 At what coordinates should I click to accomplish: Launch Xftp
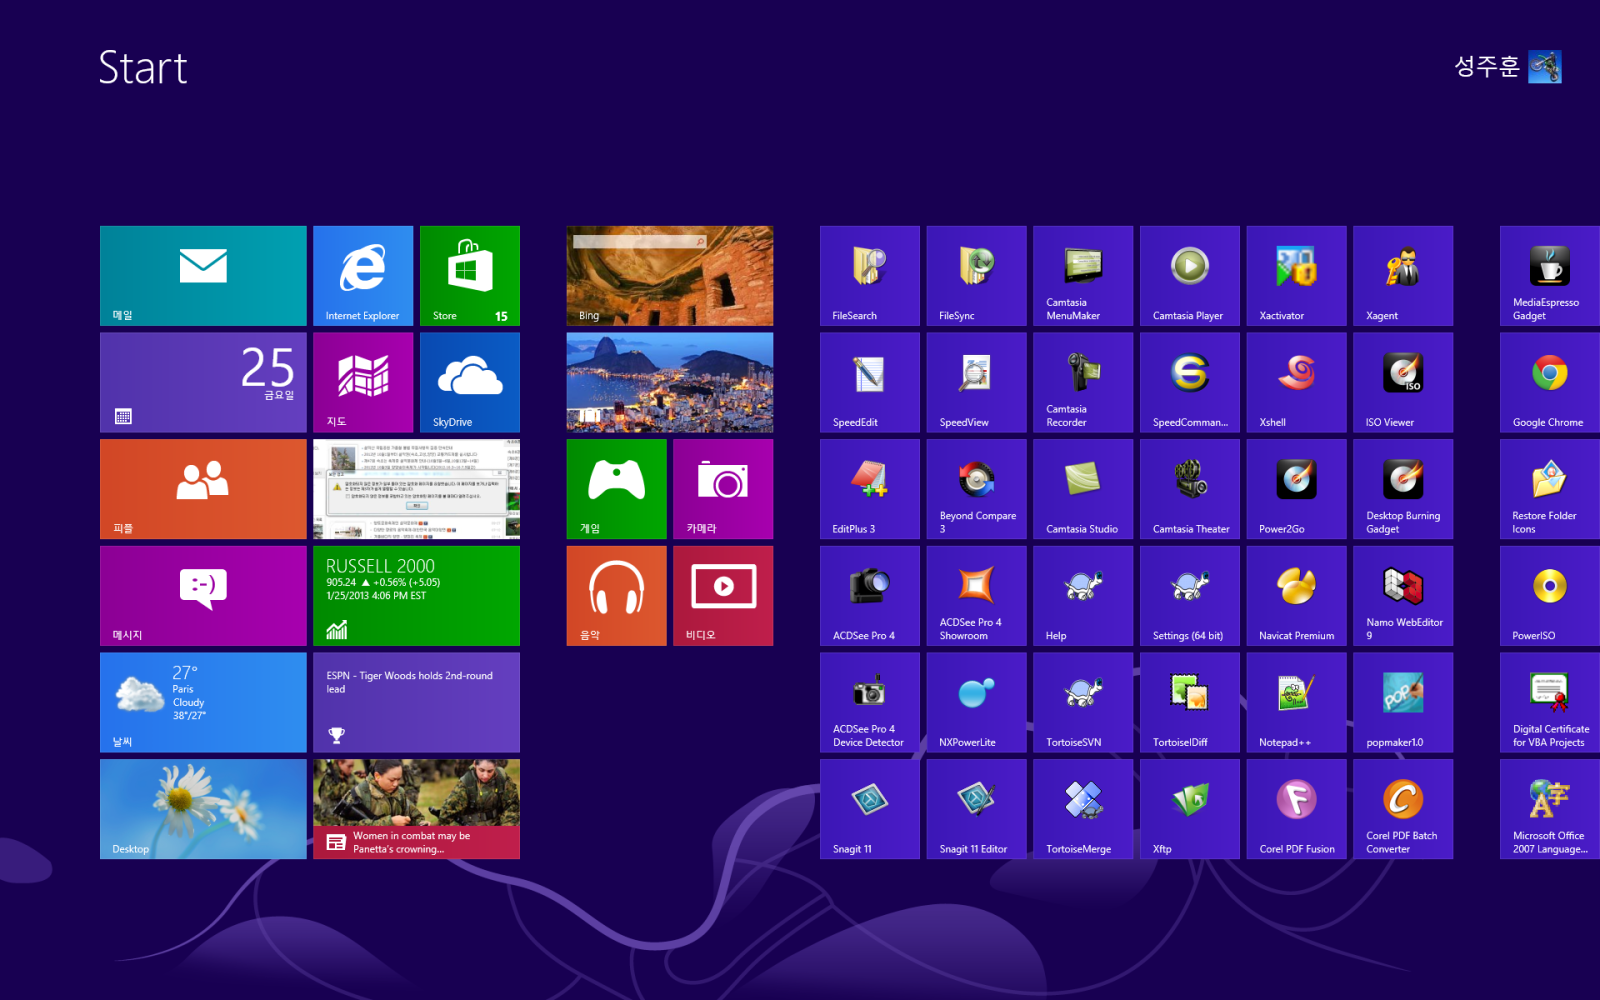[1190, 809]
